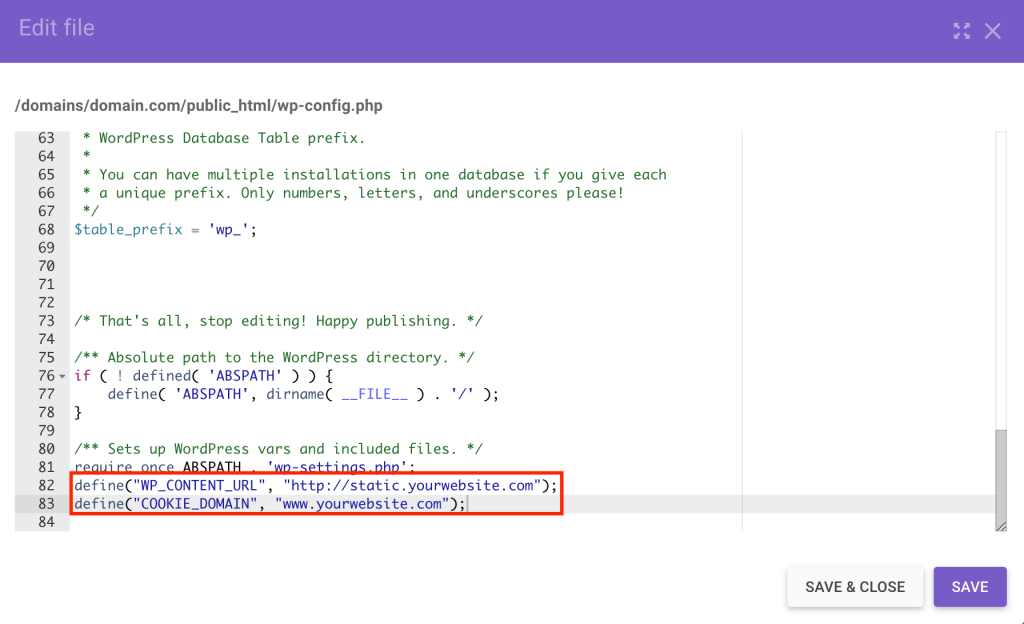
Task: Place cursor in the WP_CONTENT_URL define line
Action: pyautogui.click(x=300, y=485)
